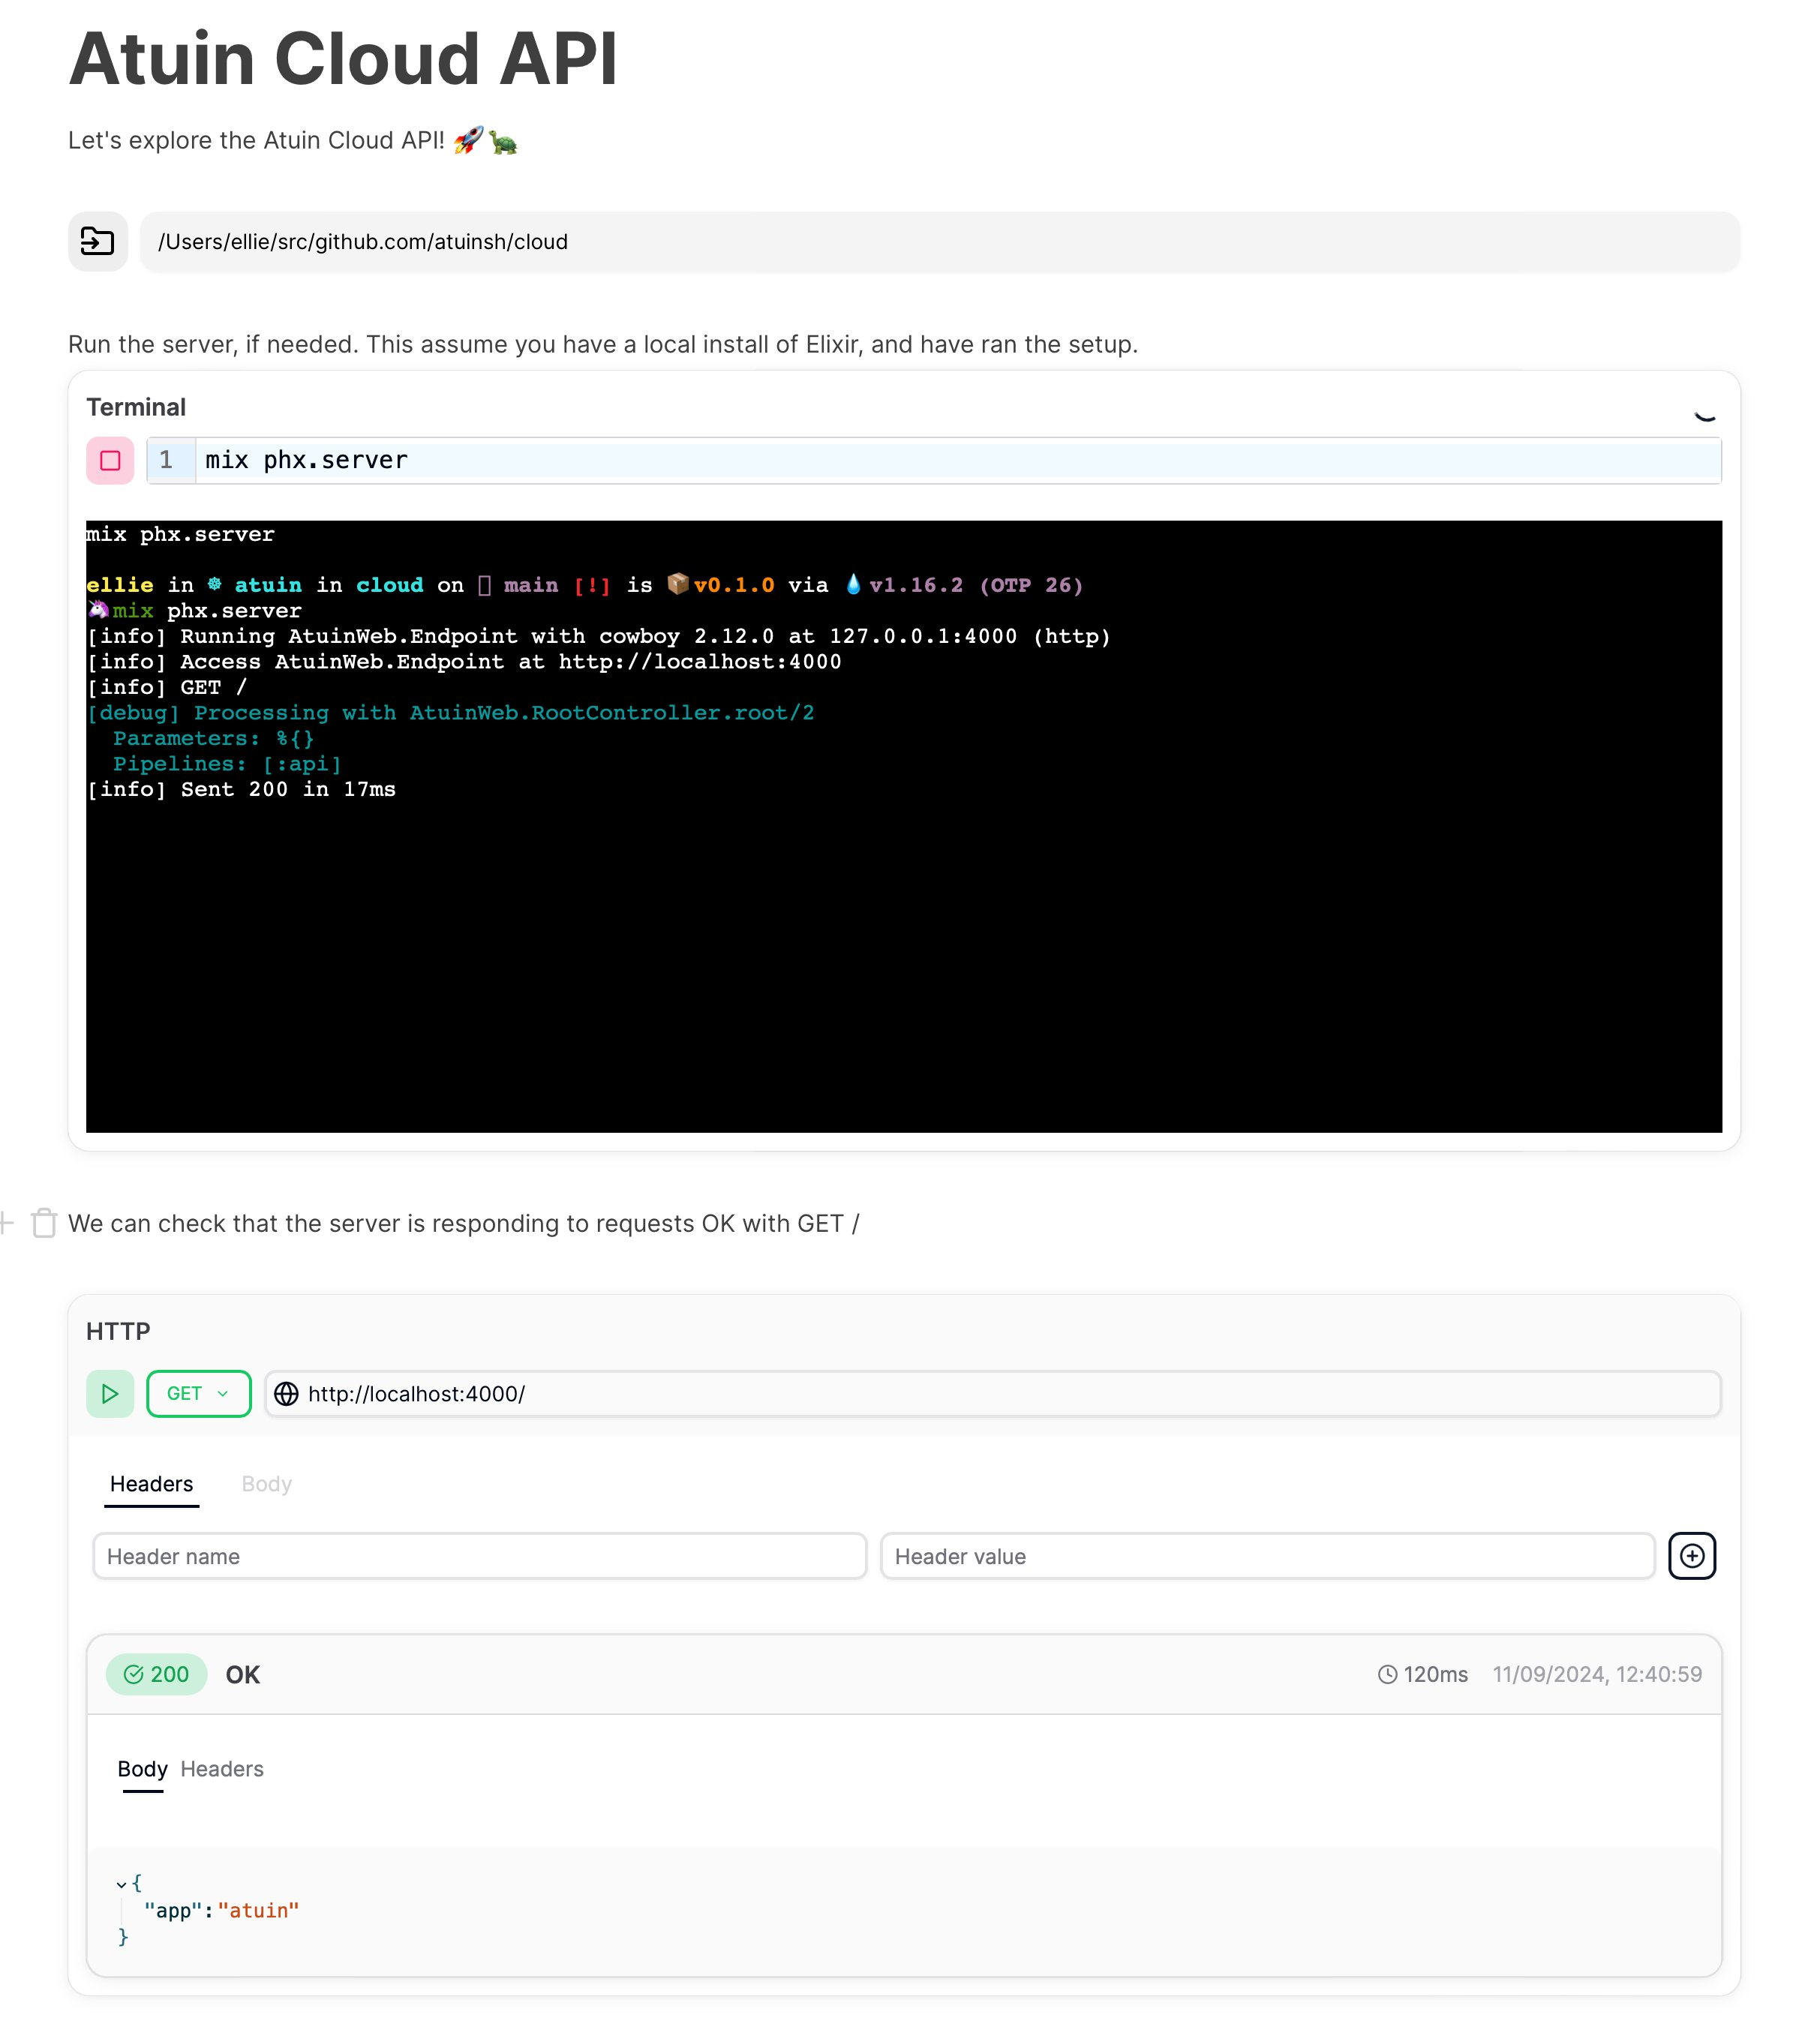Run the HTTP GET request
The image size is (1820, 2030).
(109, 1393)
